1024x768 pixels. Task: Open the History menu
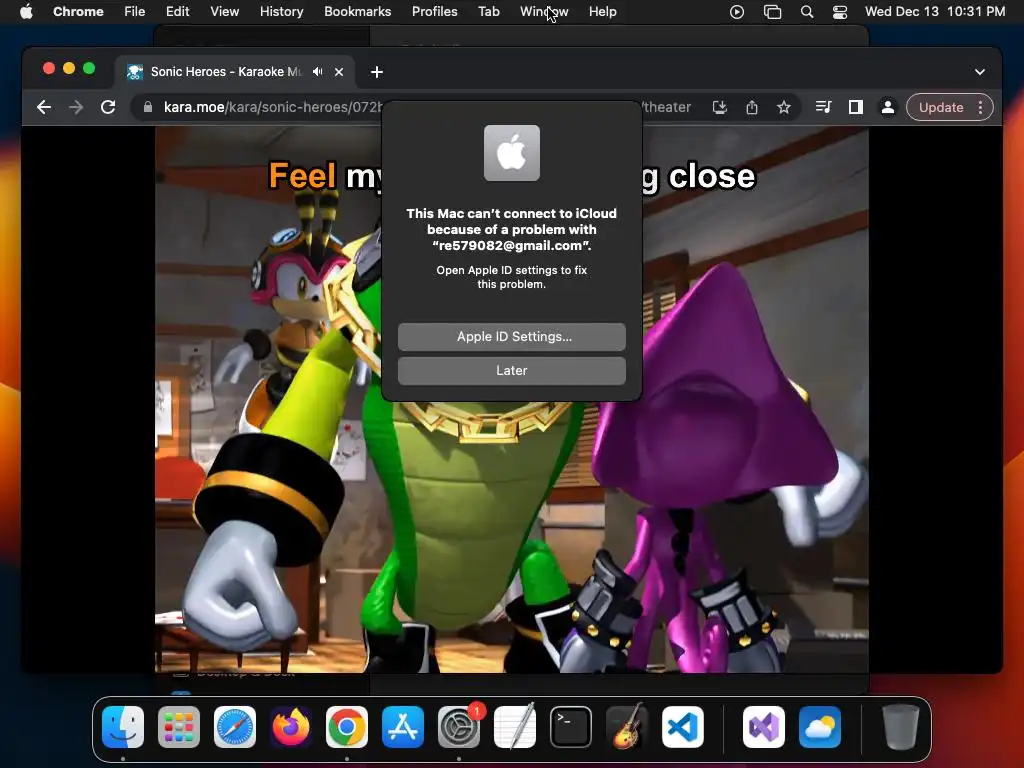point(281,12)
